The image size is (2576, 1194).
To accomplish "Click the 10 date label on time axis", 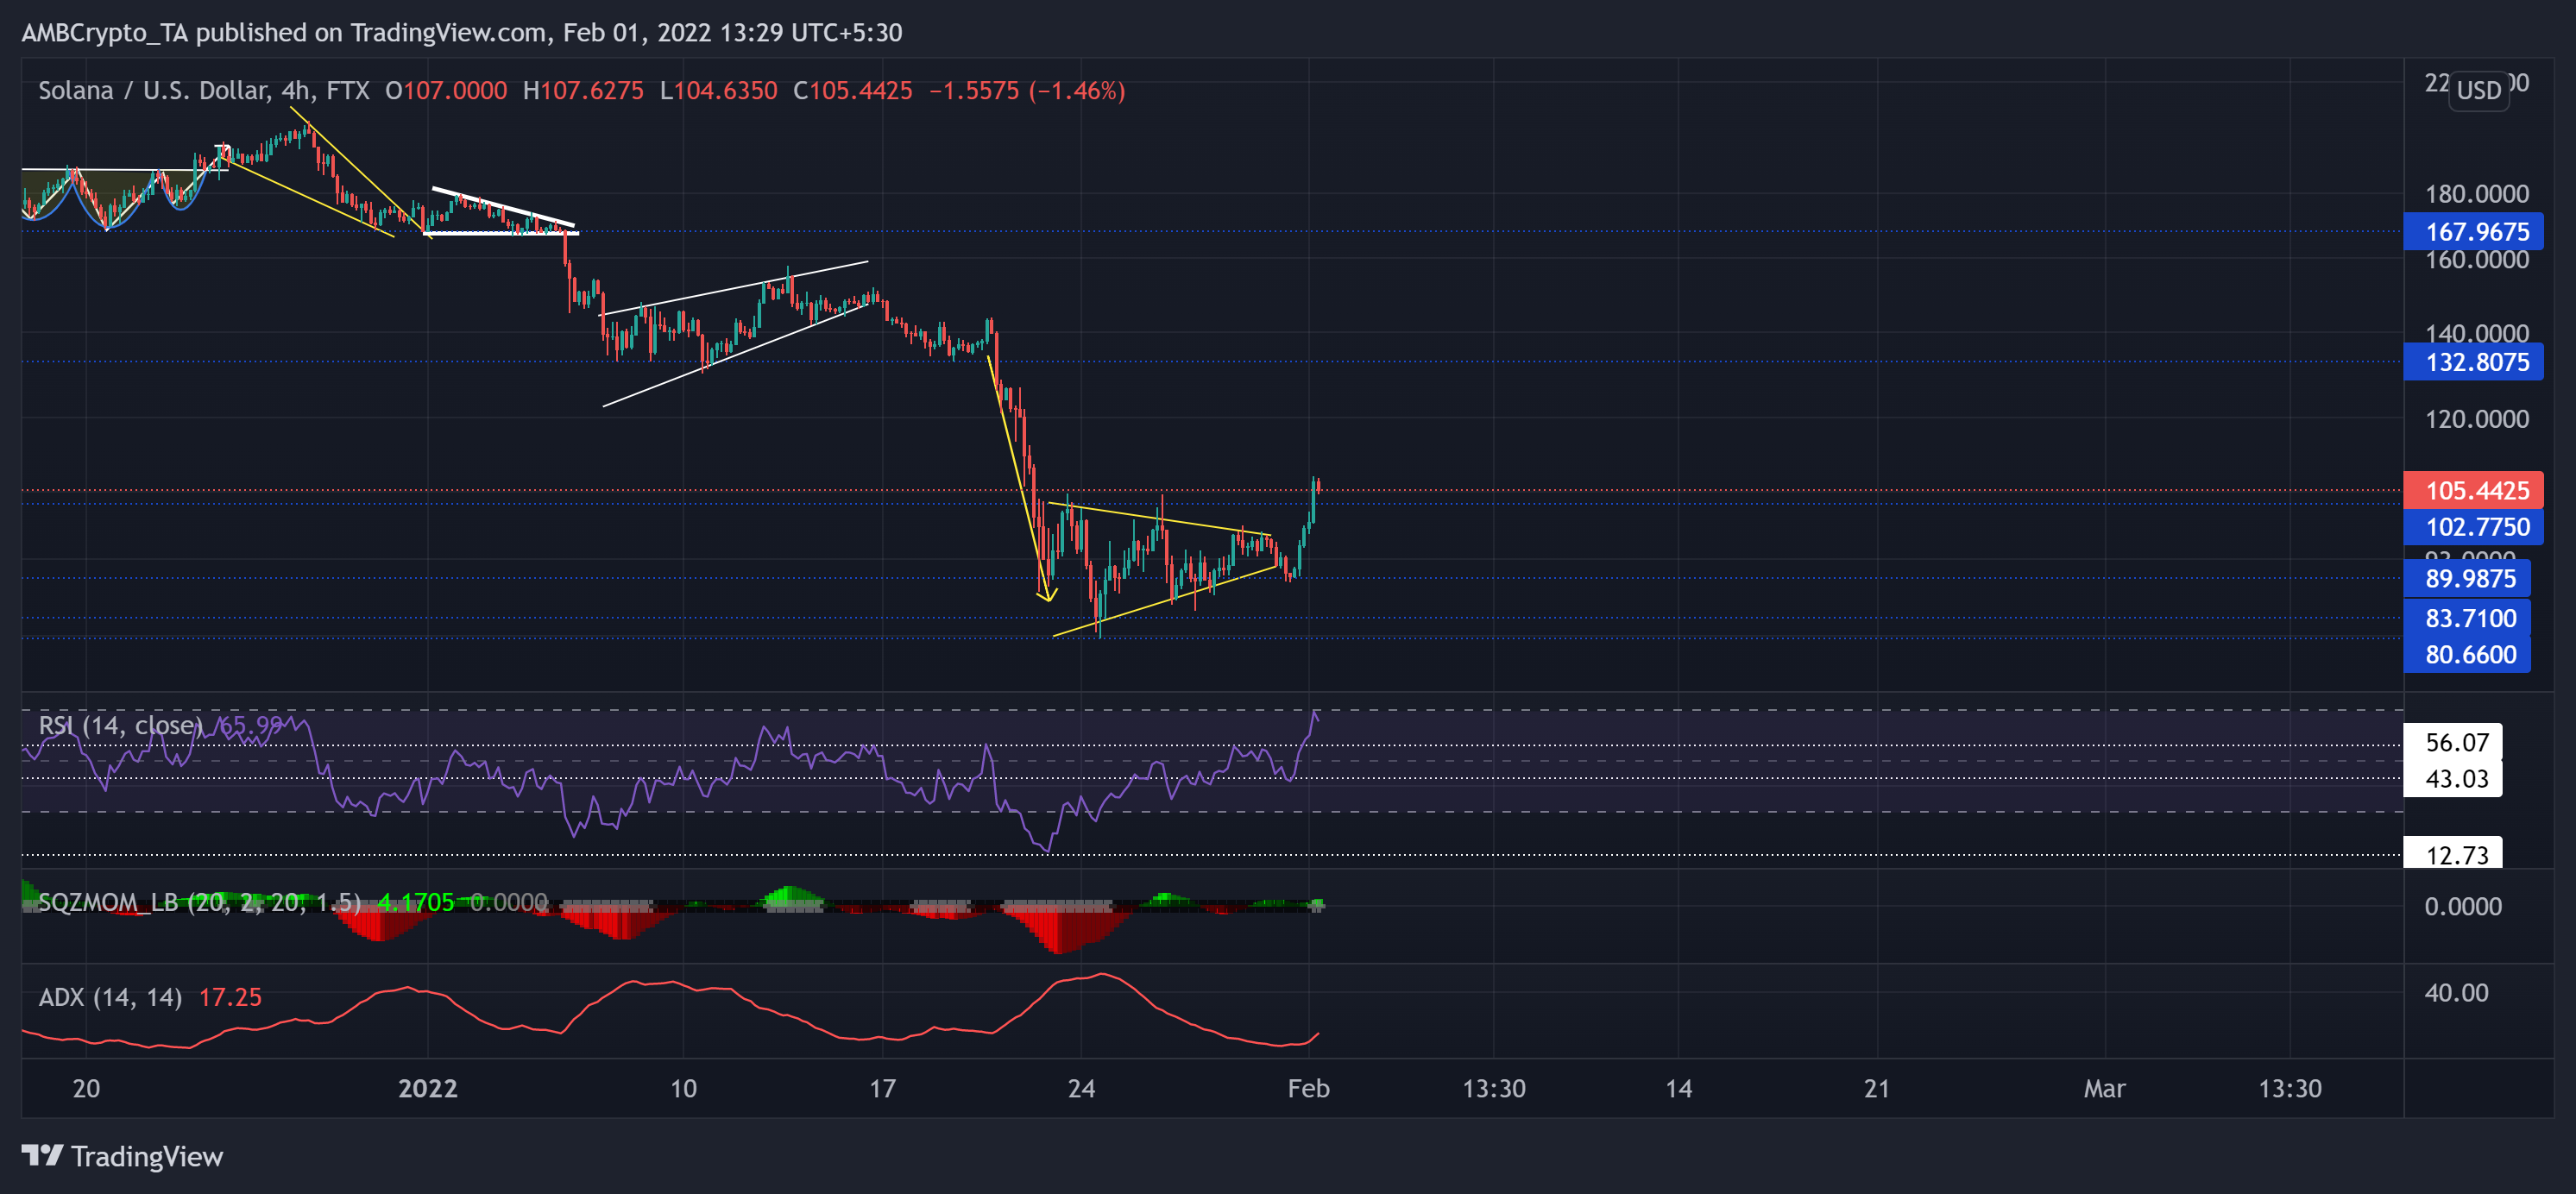I will click(683, 1088).
